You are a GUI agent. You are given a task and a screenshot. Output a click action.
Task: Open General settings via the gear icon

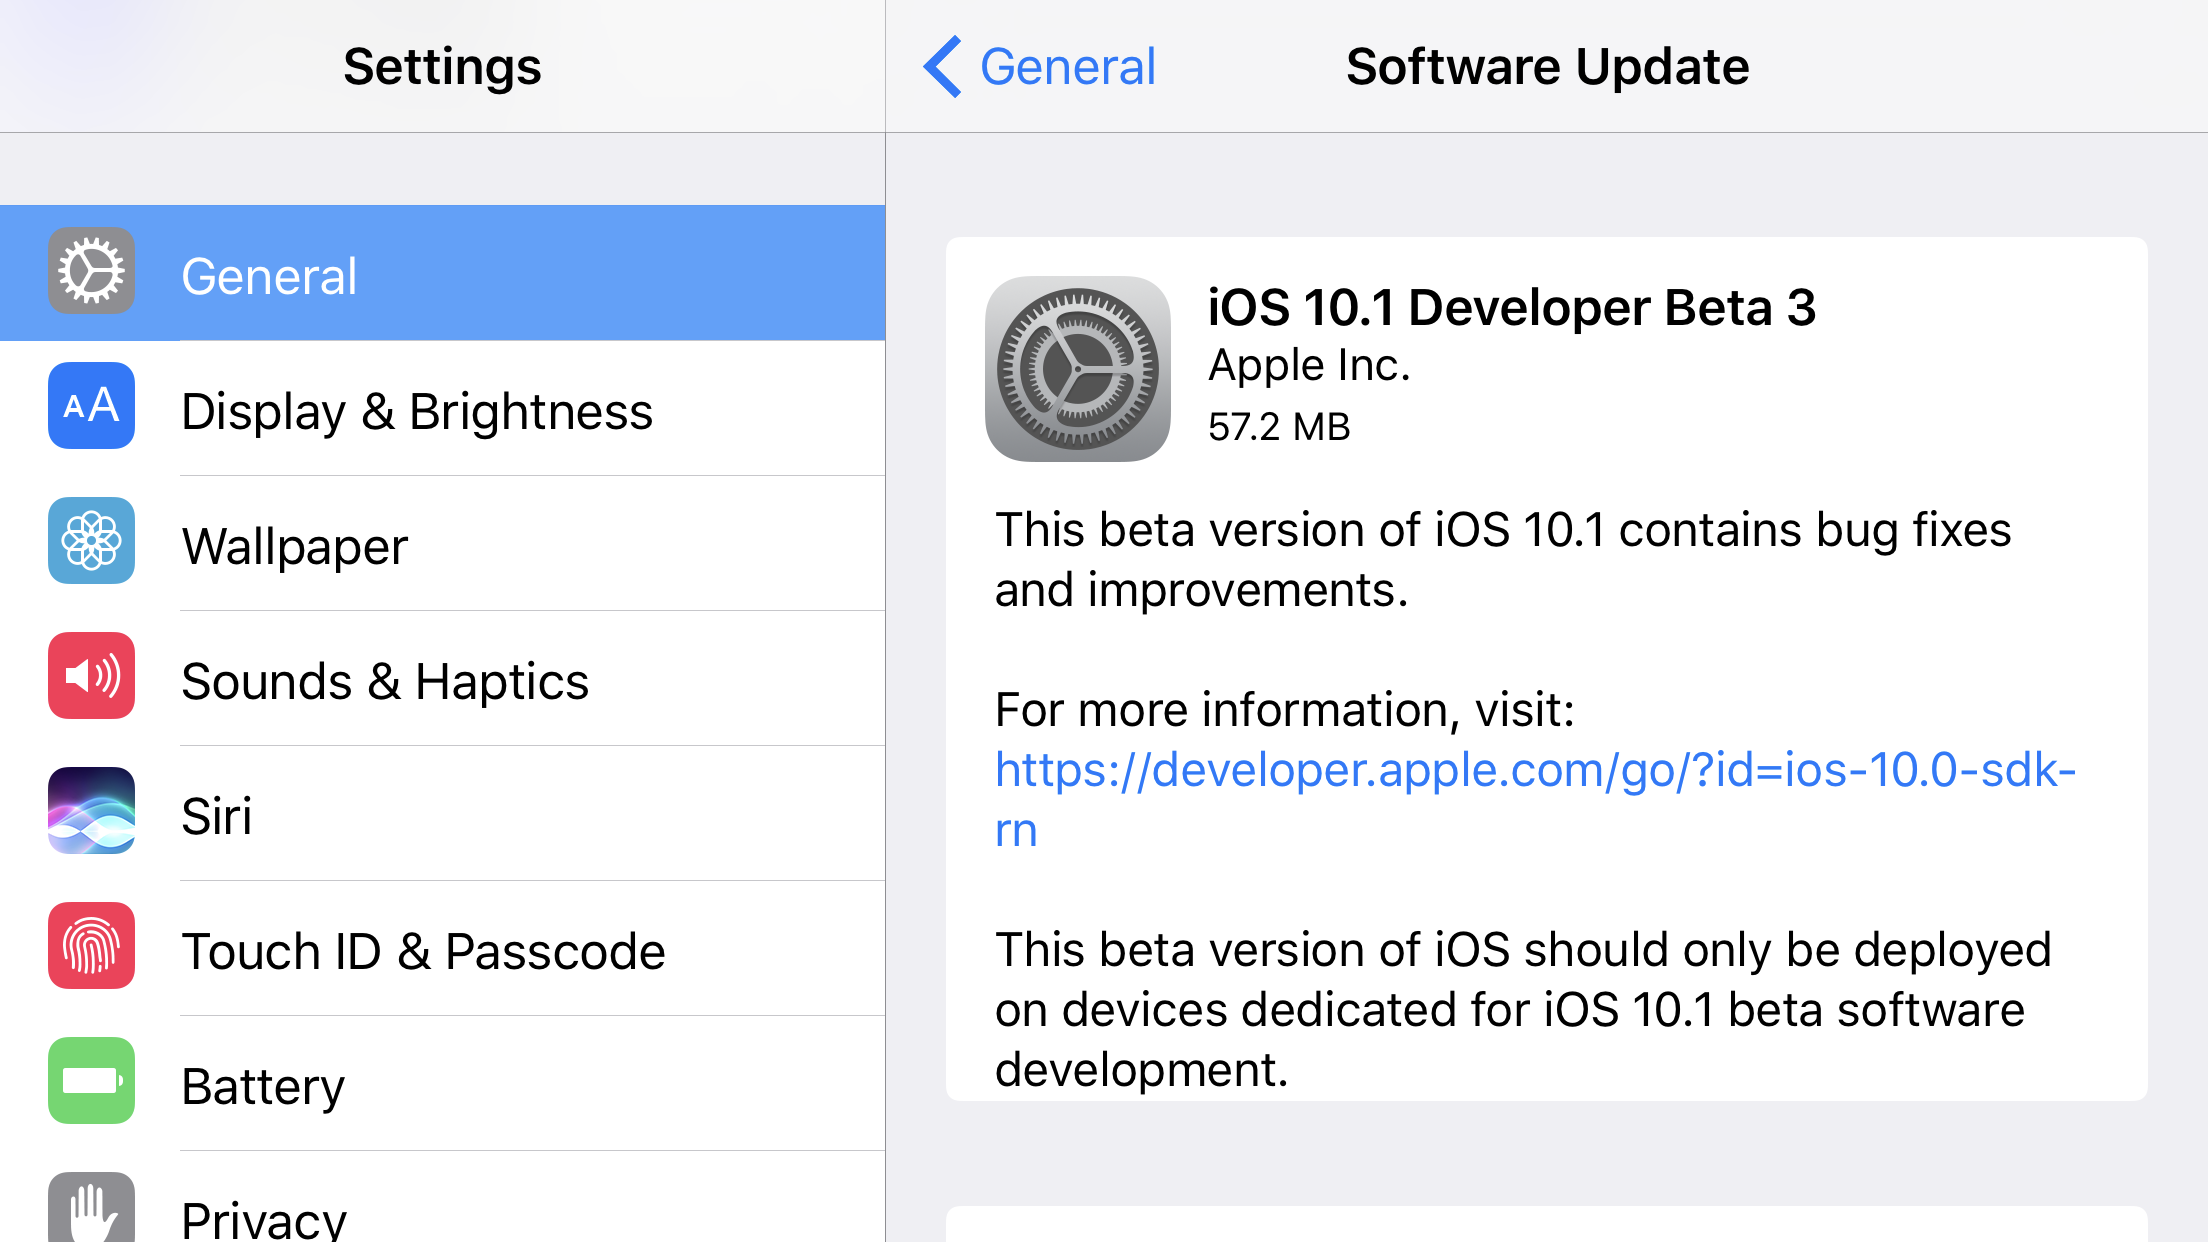[x=90, y=272]
